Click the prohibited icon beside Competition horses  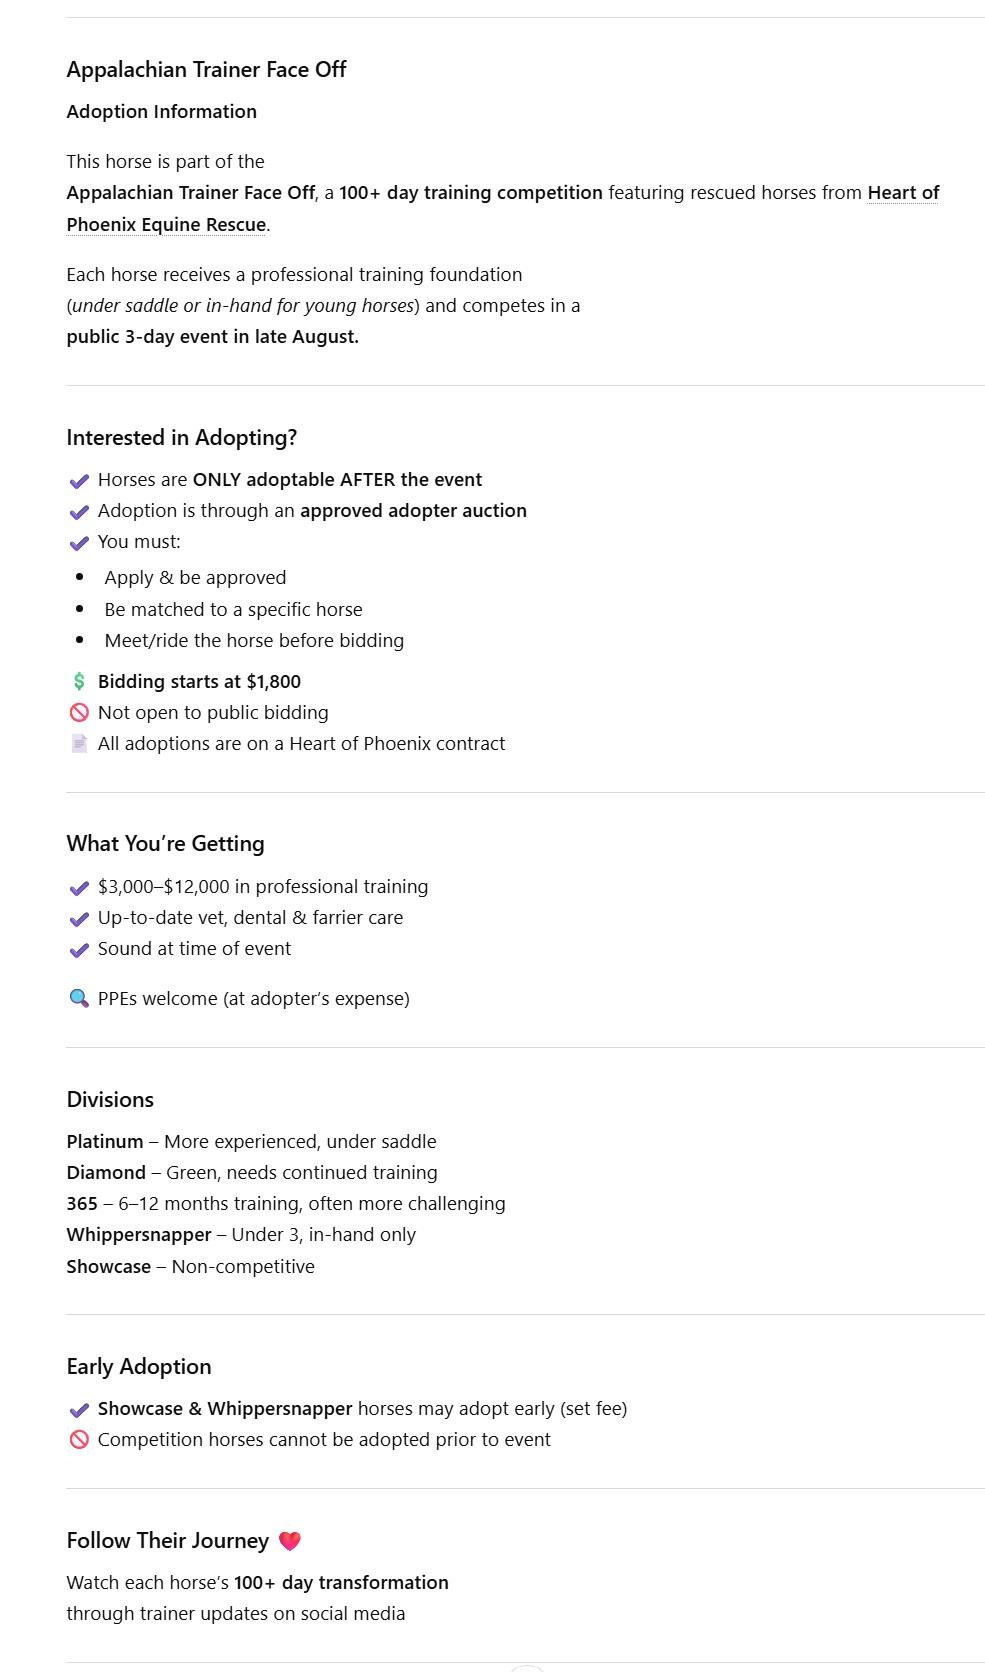click(79, 1440)
